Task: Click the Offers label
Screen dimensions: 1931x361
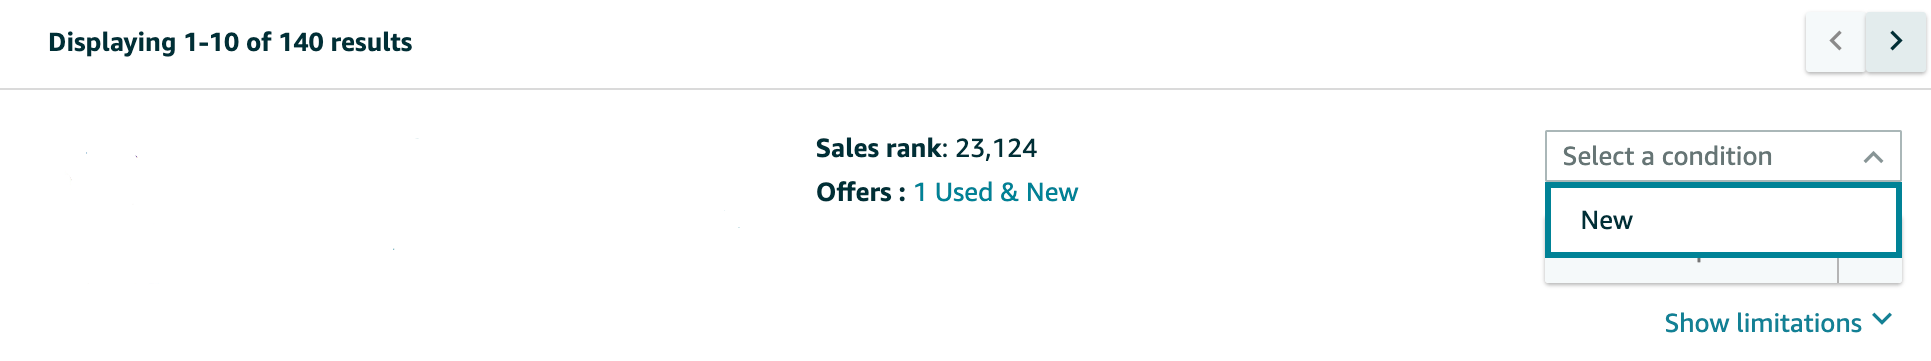Action: point(860,192)
